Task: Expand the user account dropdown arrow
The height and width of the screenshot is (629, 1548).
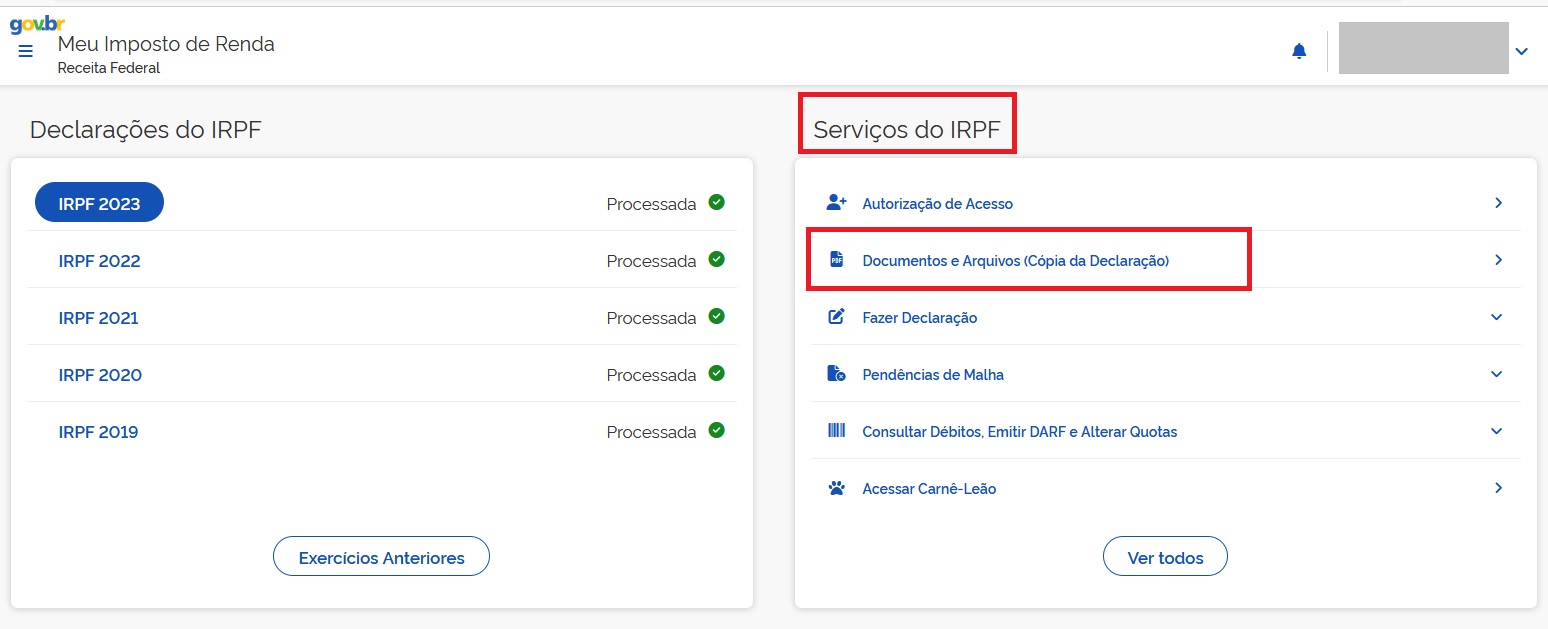Action: [1521, 51]
